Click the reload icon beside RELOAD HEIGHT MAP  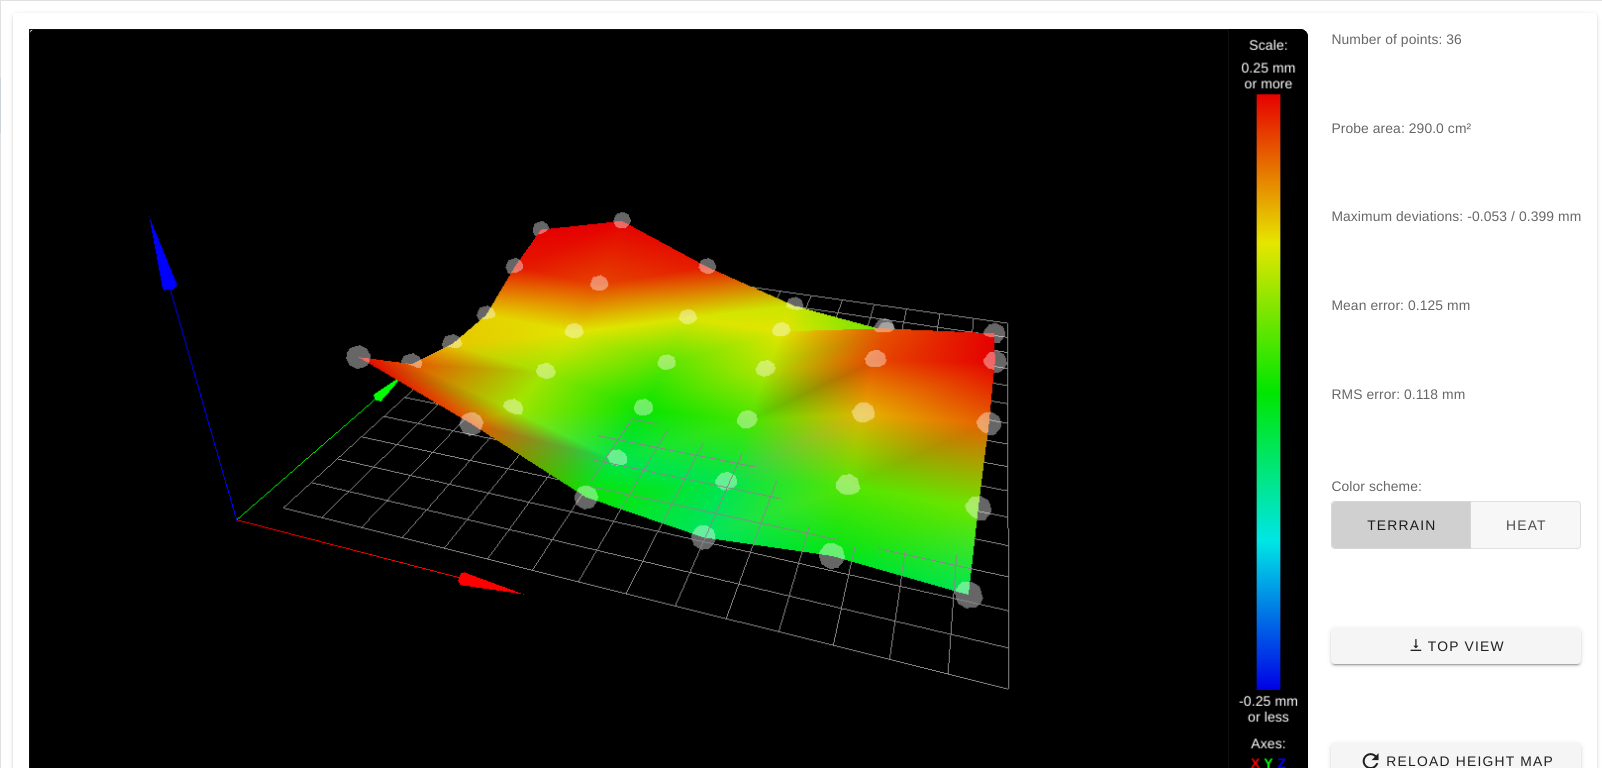pos(1371,761)
